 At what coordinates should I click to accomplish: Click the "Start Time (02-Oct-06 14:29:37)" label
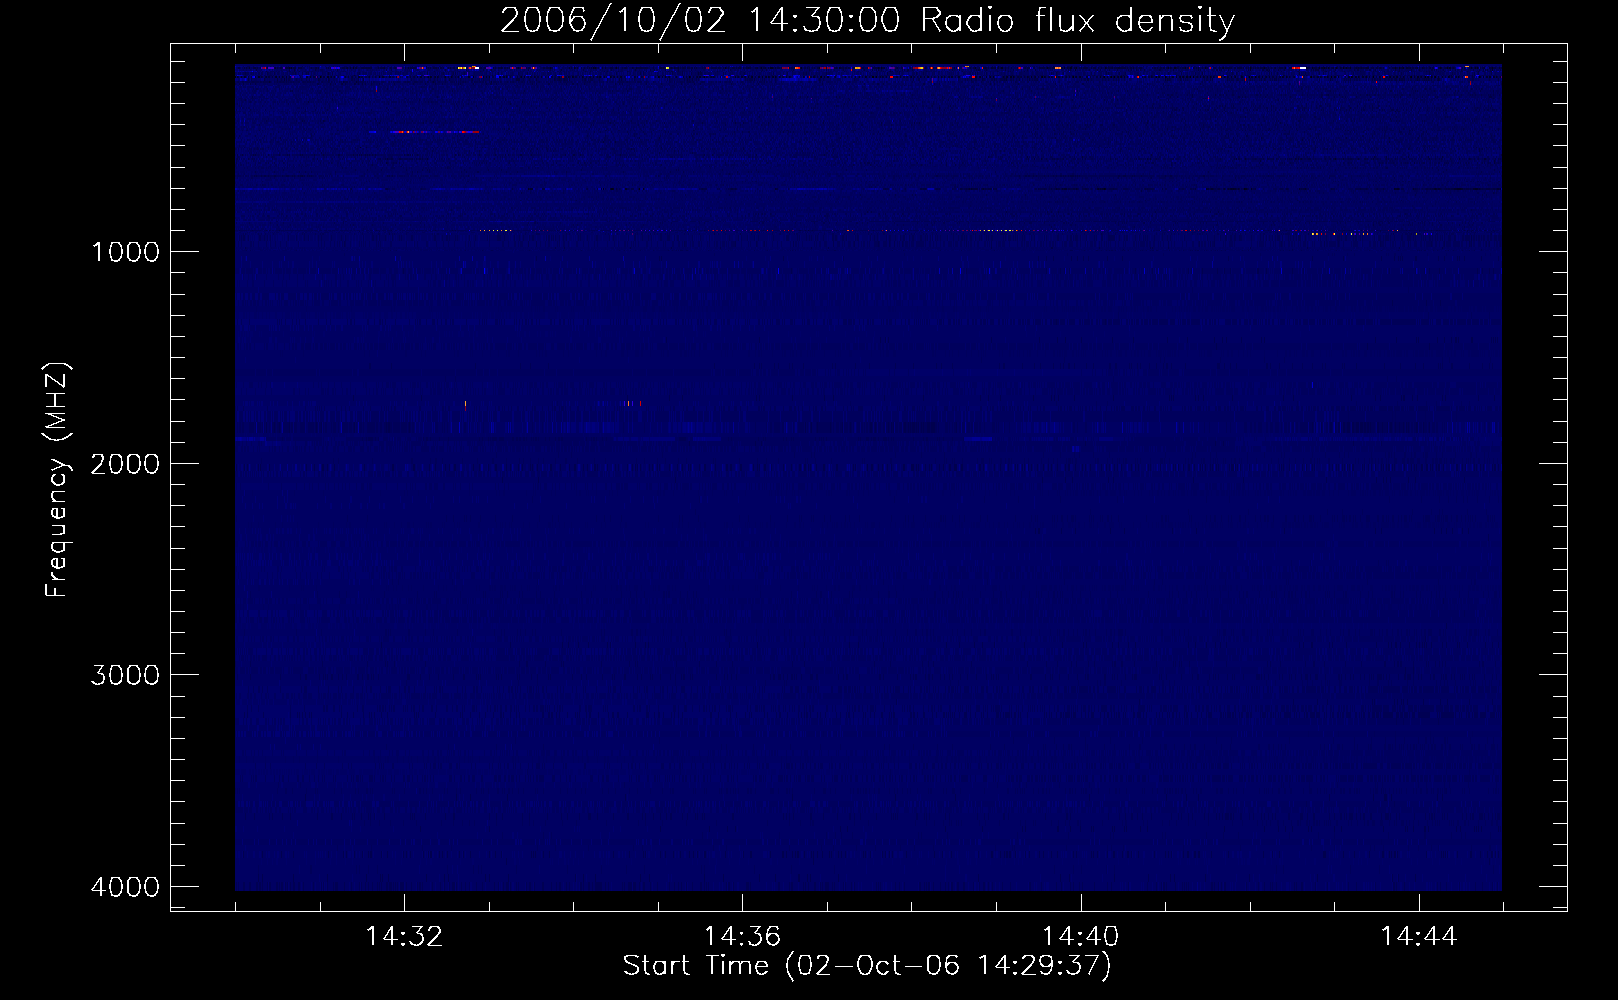click(867, 966)
